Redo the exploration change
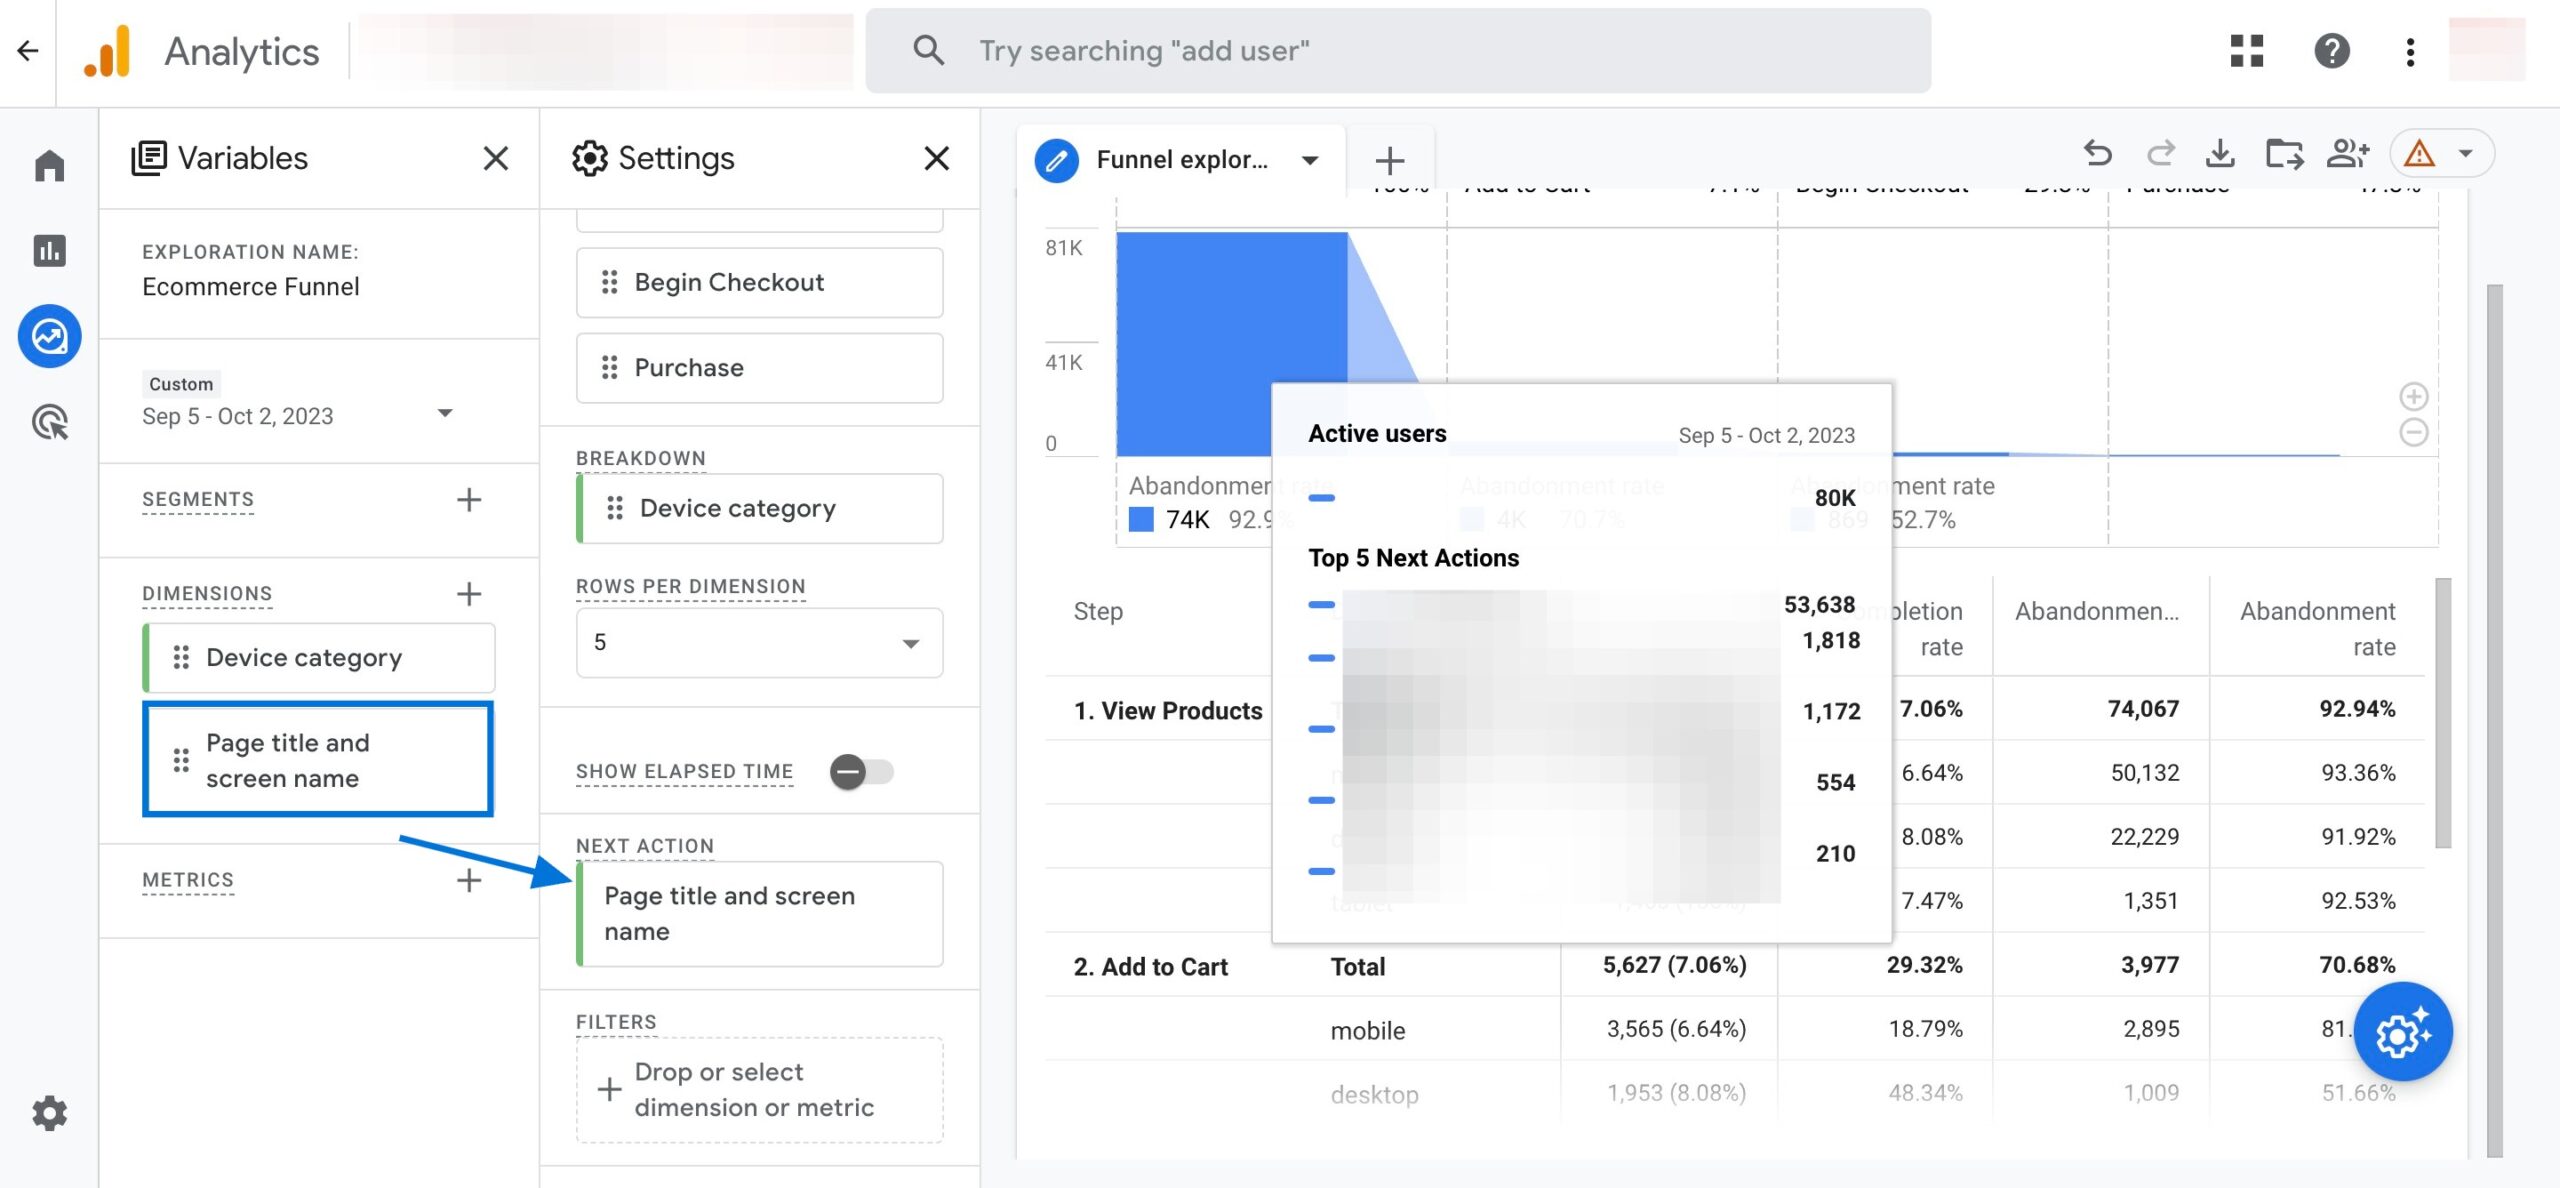Screen dimensions: 2560x1188 tap(2160, 154)
